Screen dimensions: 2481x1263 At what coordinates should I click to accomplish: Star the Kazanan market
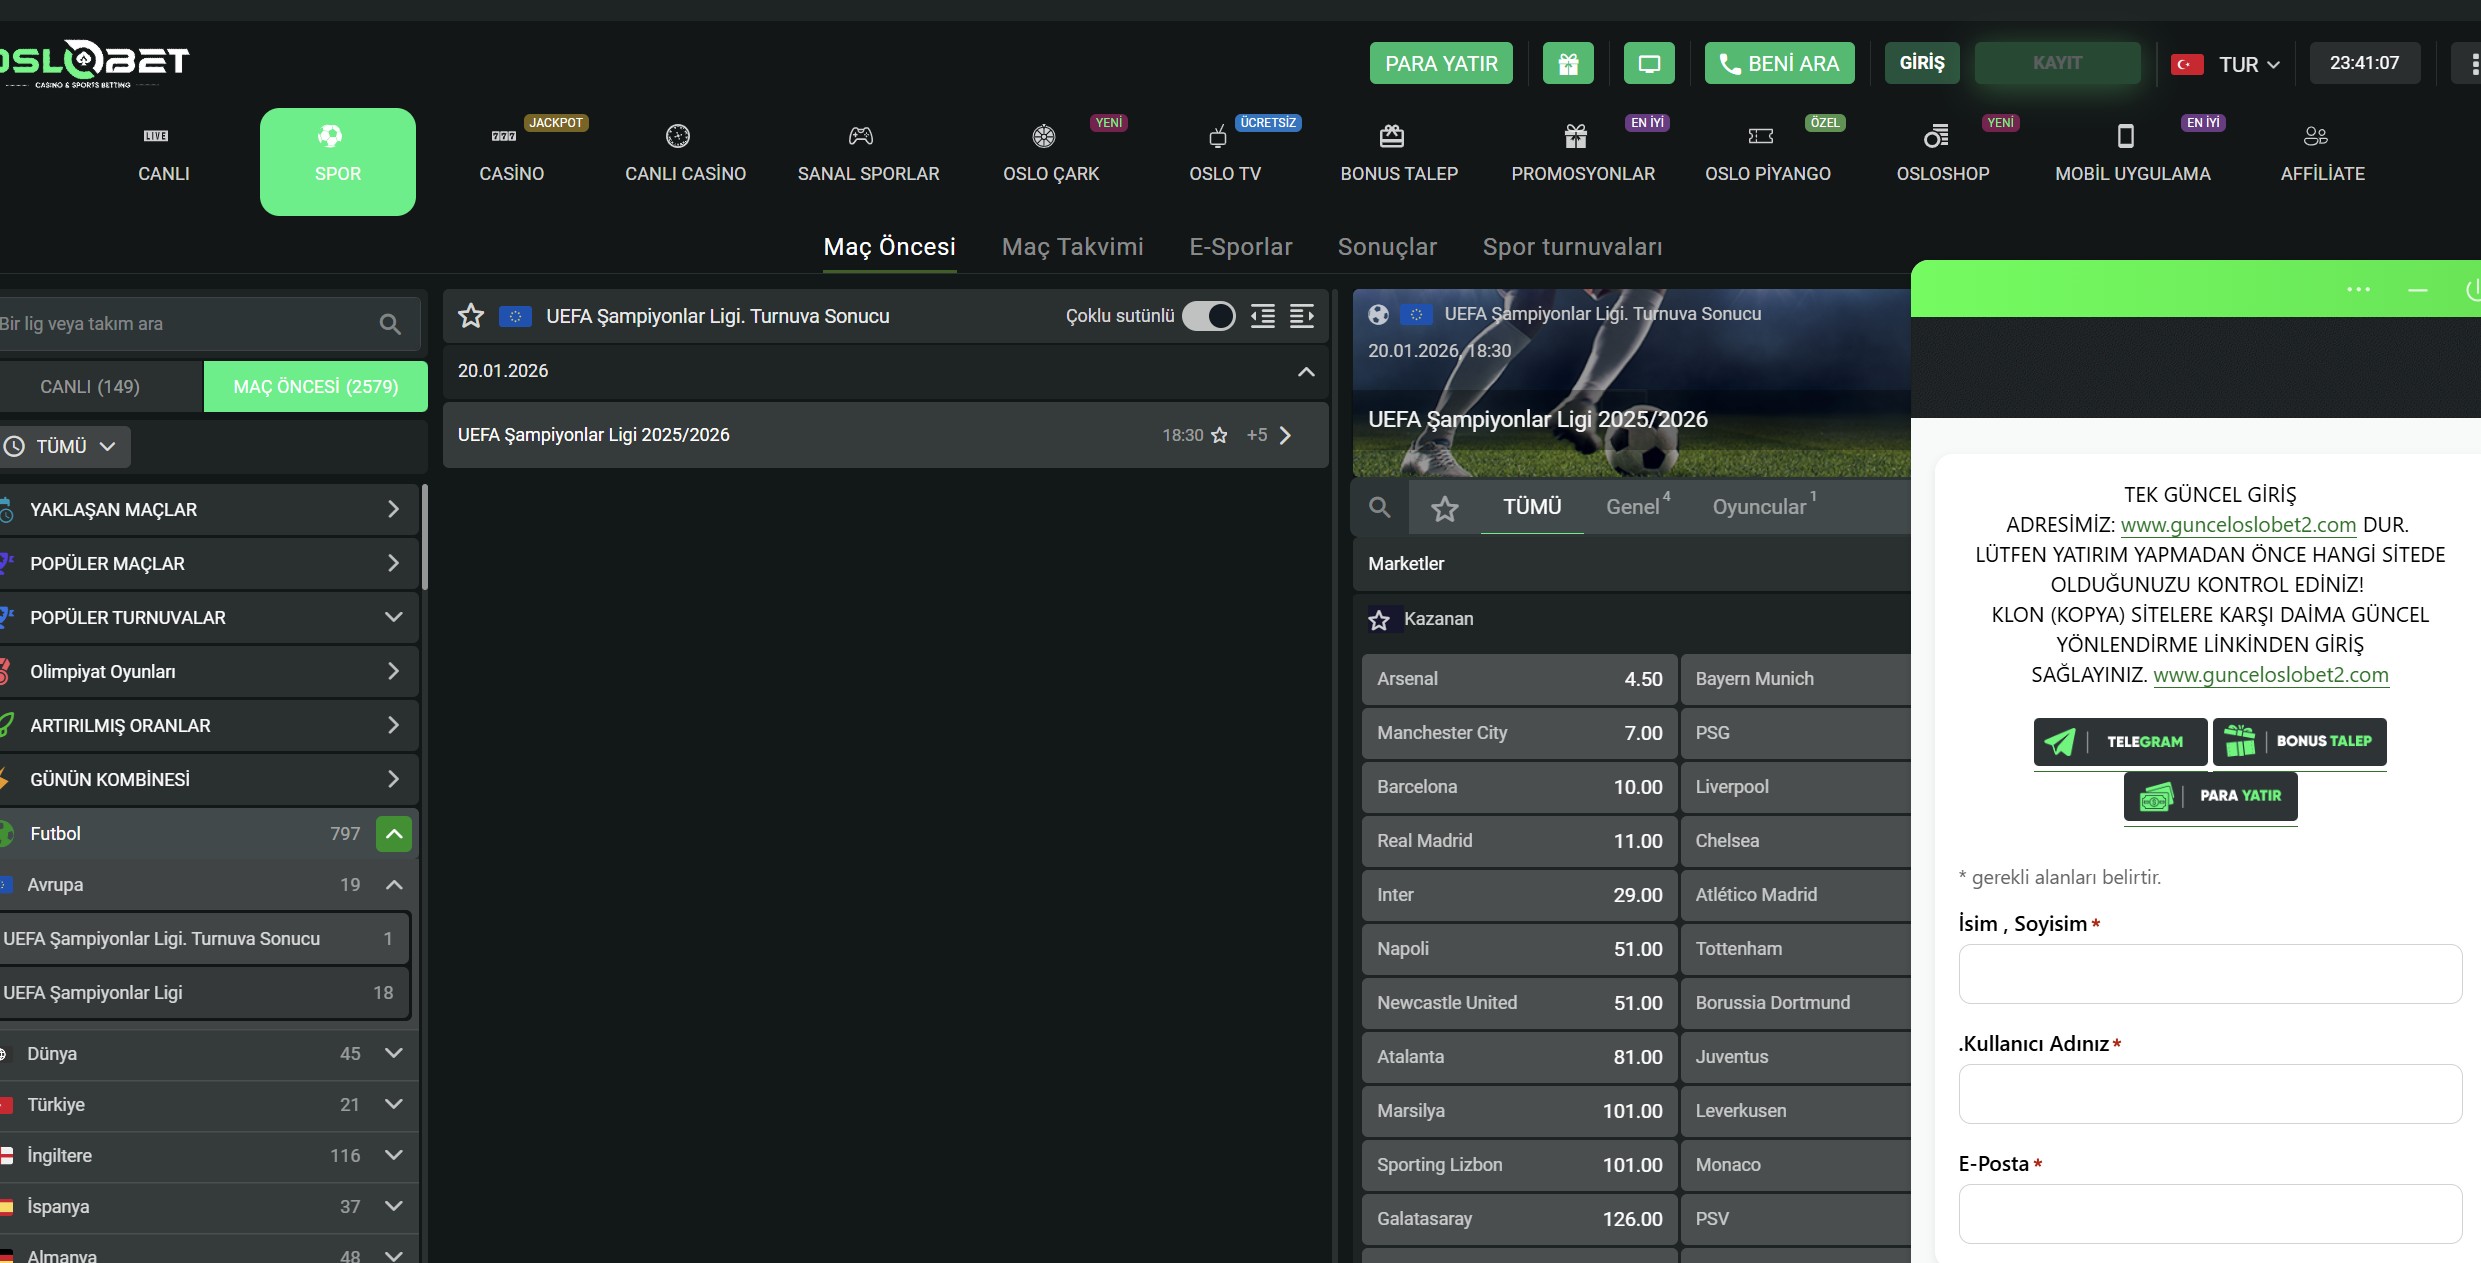point(1379,620)
